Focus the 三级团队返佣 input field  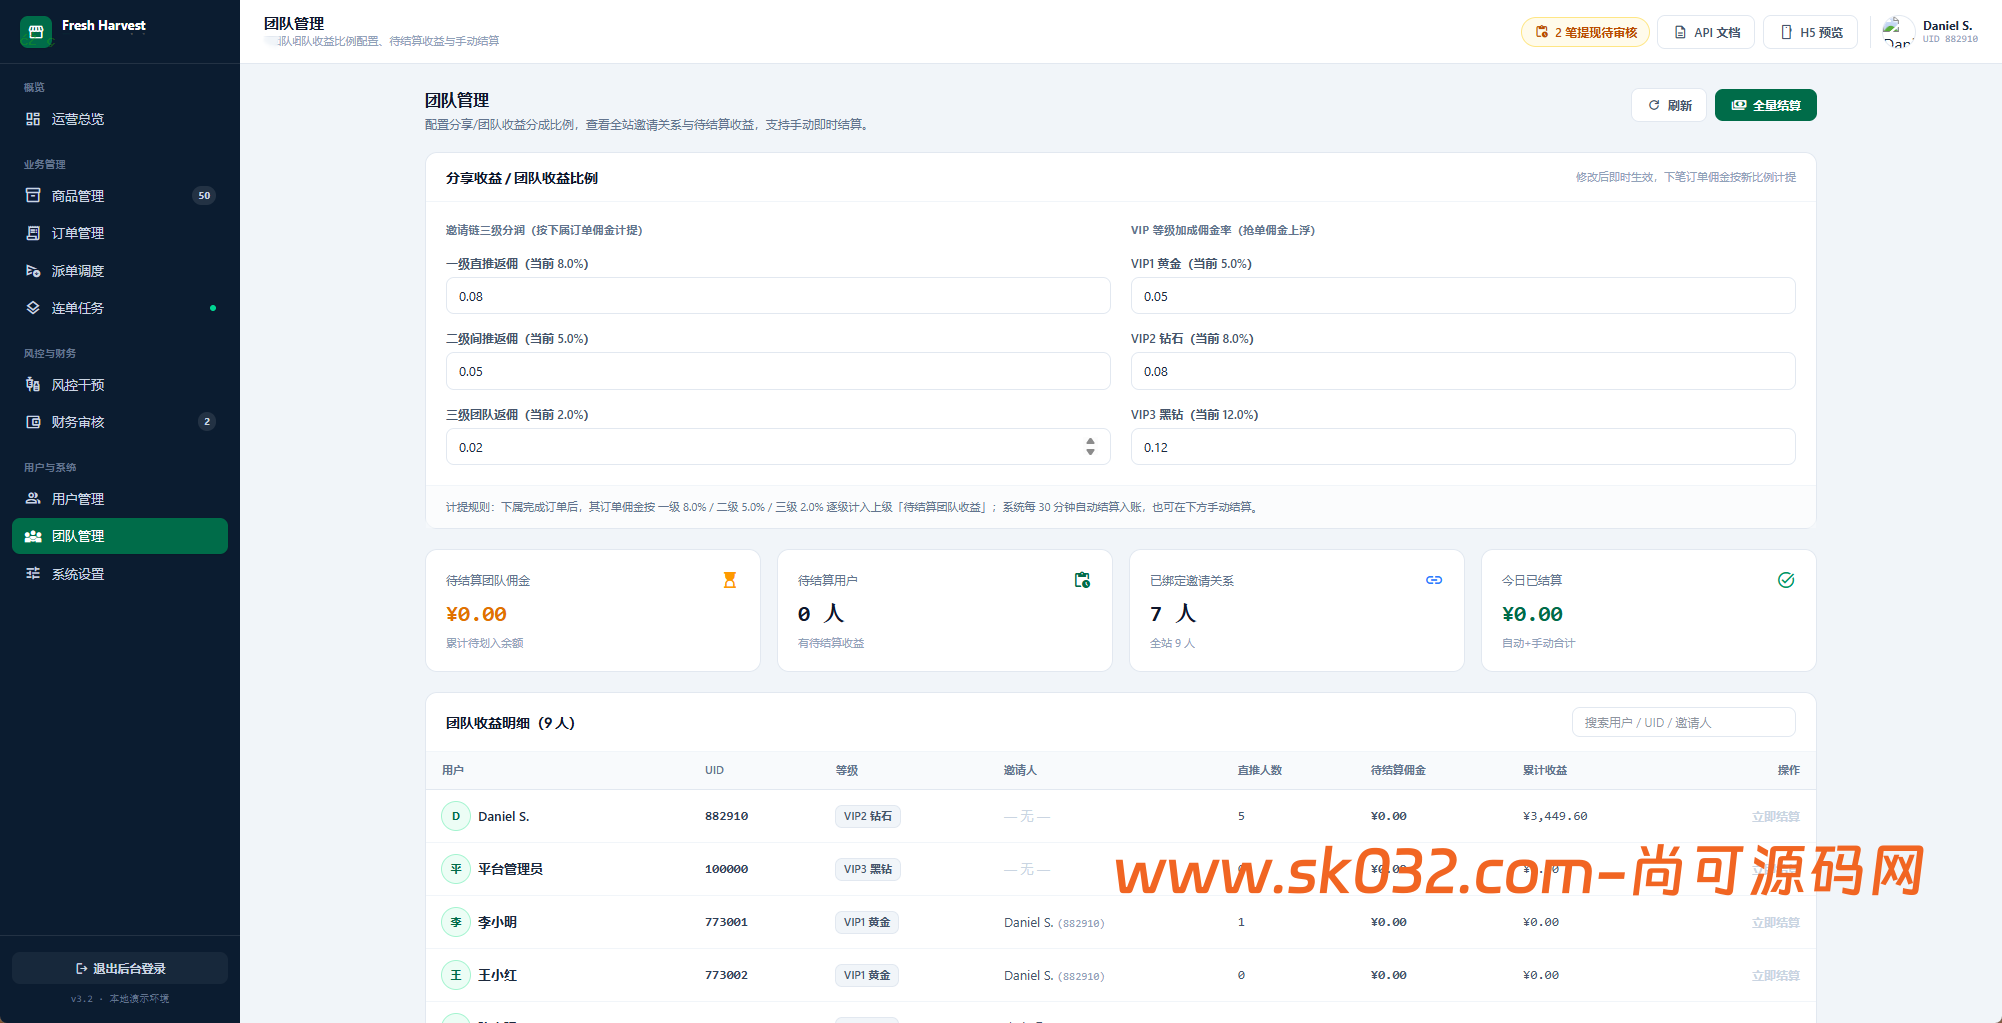point(778,447)
